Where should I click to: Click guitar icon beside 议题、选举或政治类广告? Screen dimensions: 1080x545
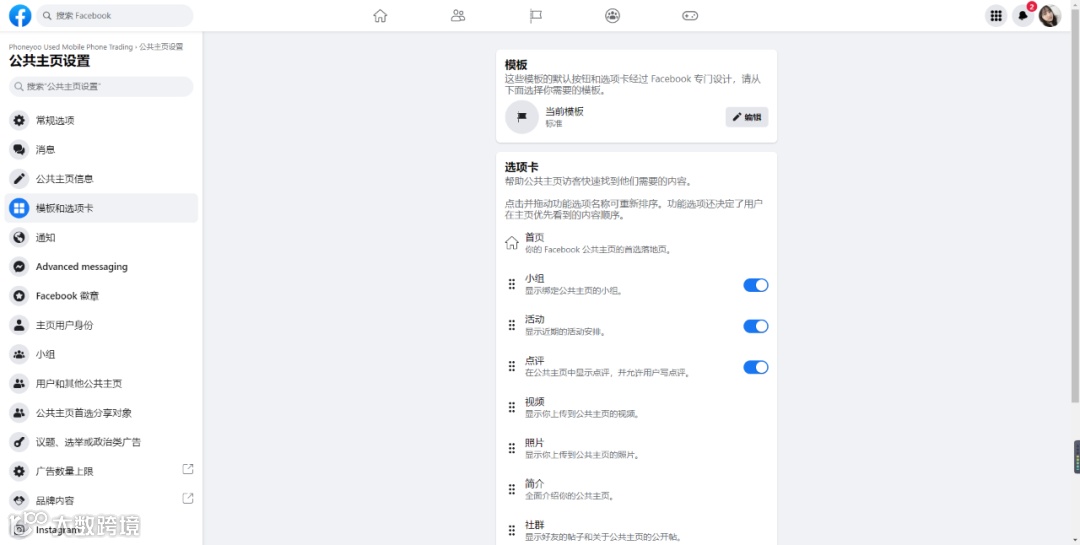tap(19, 442)
